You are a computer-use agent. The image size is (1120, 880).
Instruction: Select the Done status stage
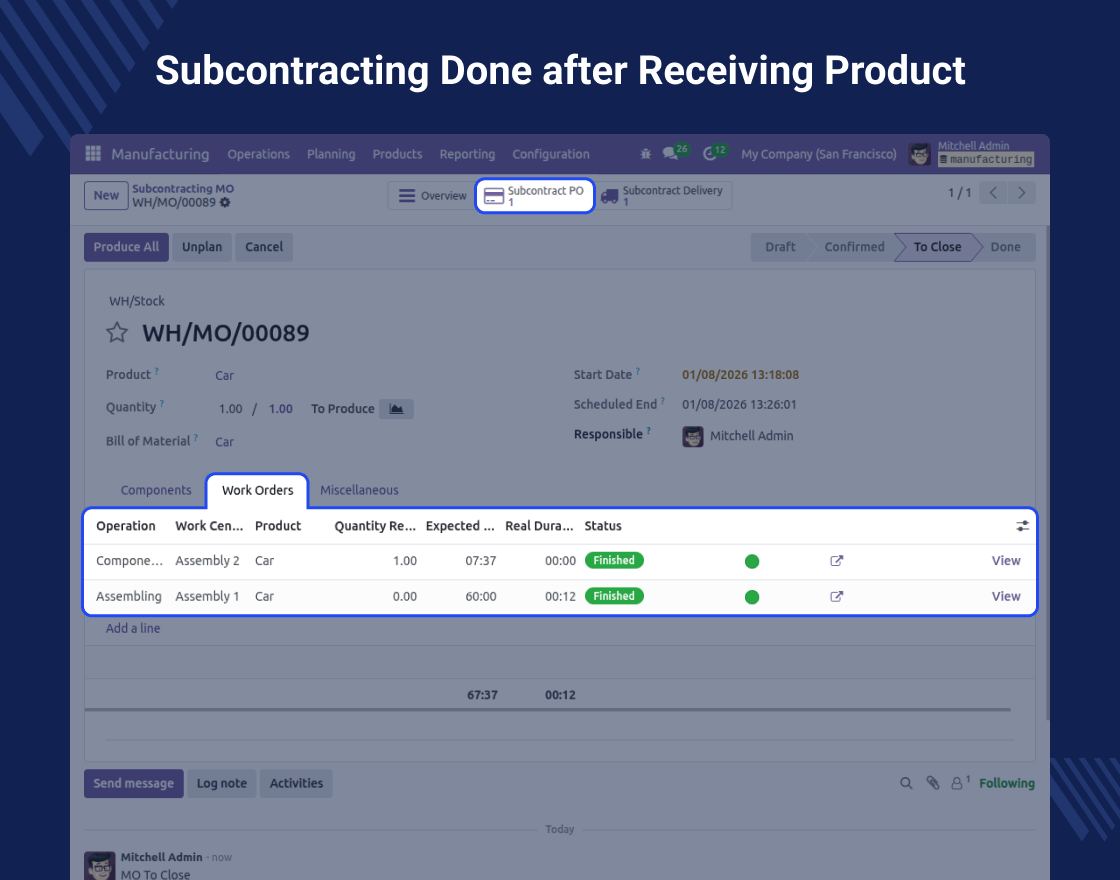click(1005, 247)
